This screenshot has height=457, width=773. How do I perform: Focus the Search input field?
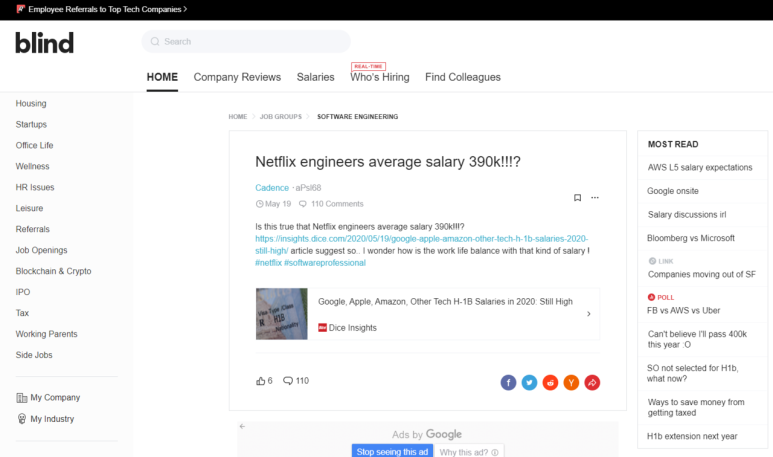pos(246,41)
